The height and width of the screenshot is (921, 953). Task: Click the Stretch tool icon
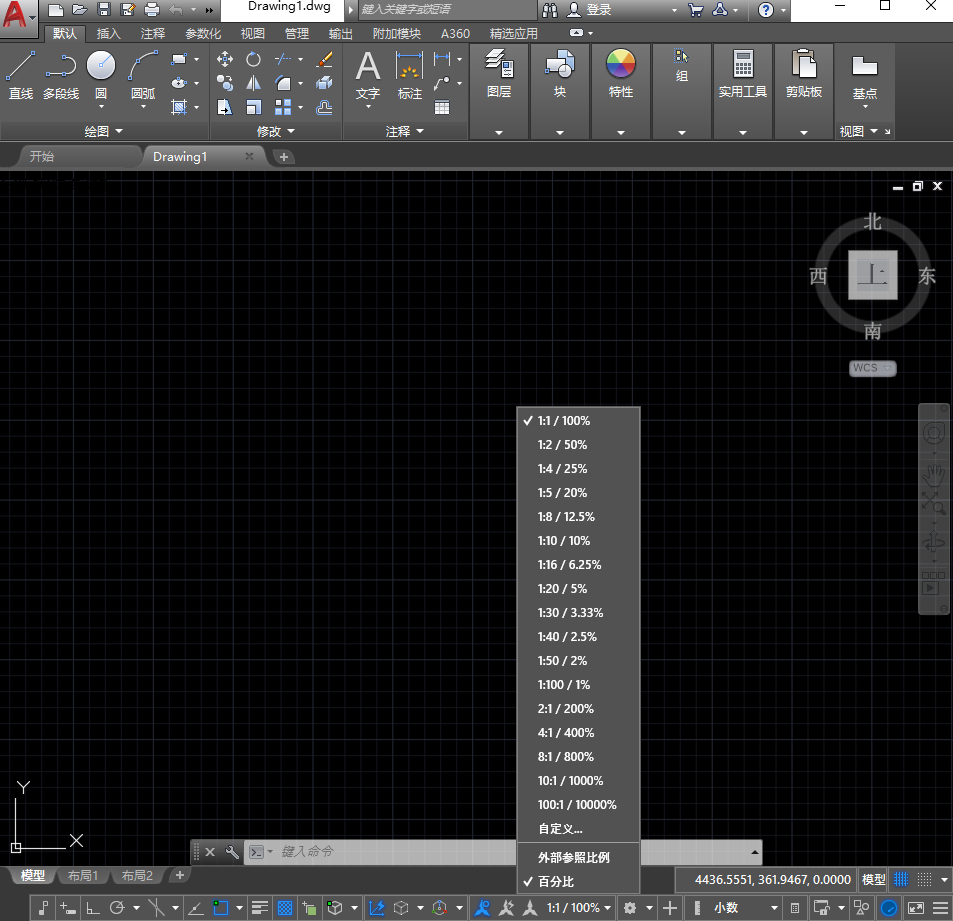(225, 108)
